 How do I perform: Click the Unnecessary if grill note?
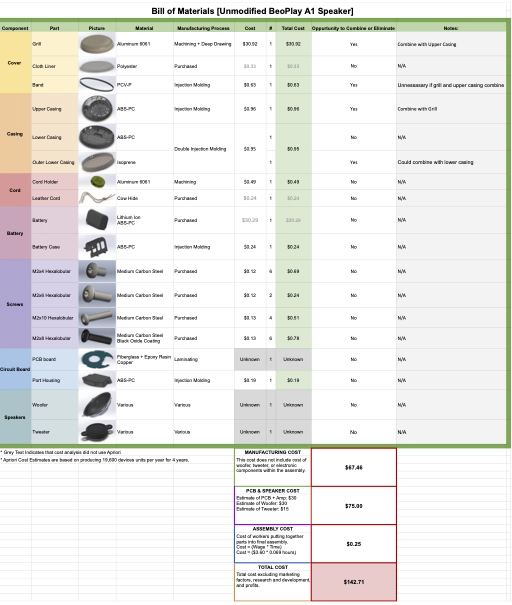pyautogui.click(x=451, y=85)
